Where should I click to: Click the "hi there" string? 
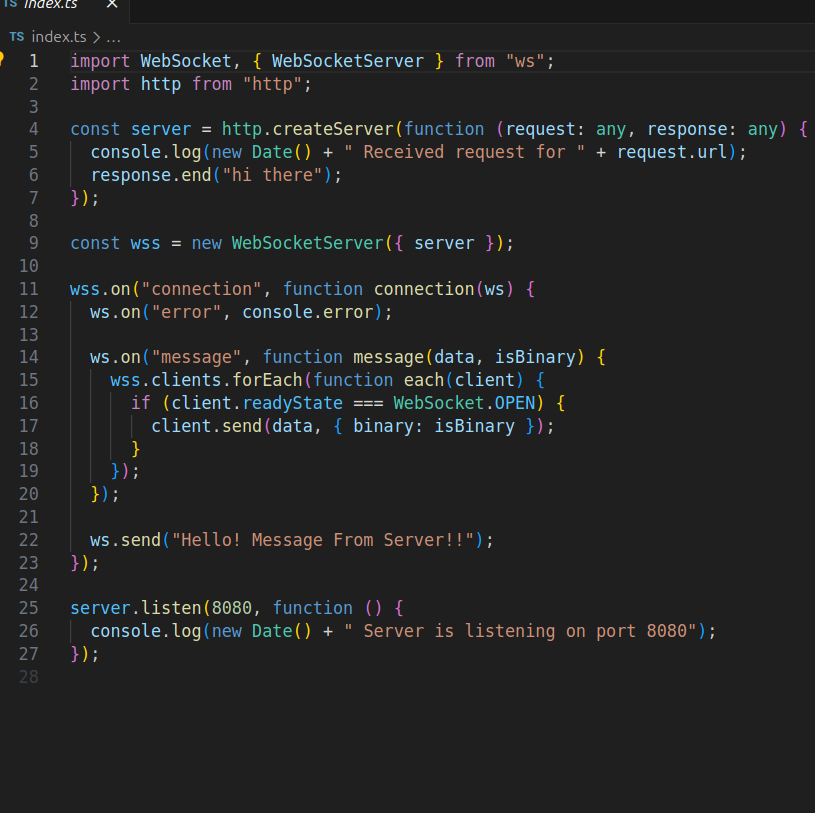tap(273, 175)
